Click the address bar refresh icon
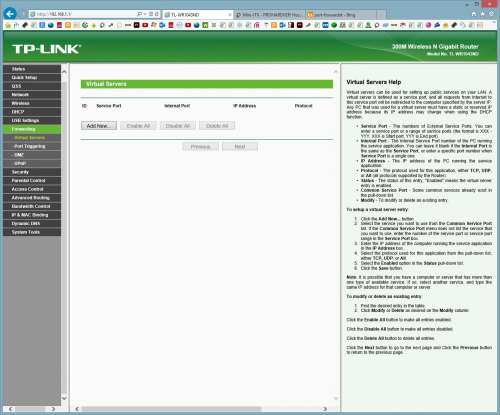The width and height of the screenshot is (500, 415). tap(157, 14)
